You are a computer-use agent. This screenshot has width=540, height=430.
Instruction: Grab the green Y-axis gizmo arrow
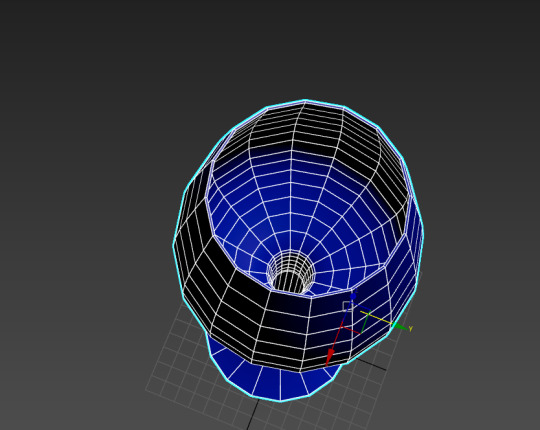coord(399,326)
